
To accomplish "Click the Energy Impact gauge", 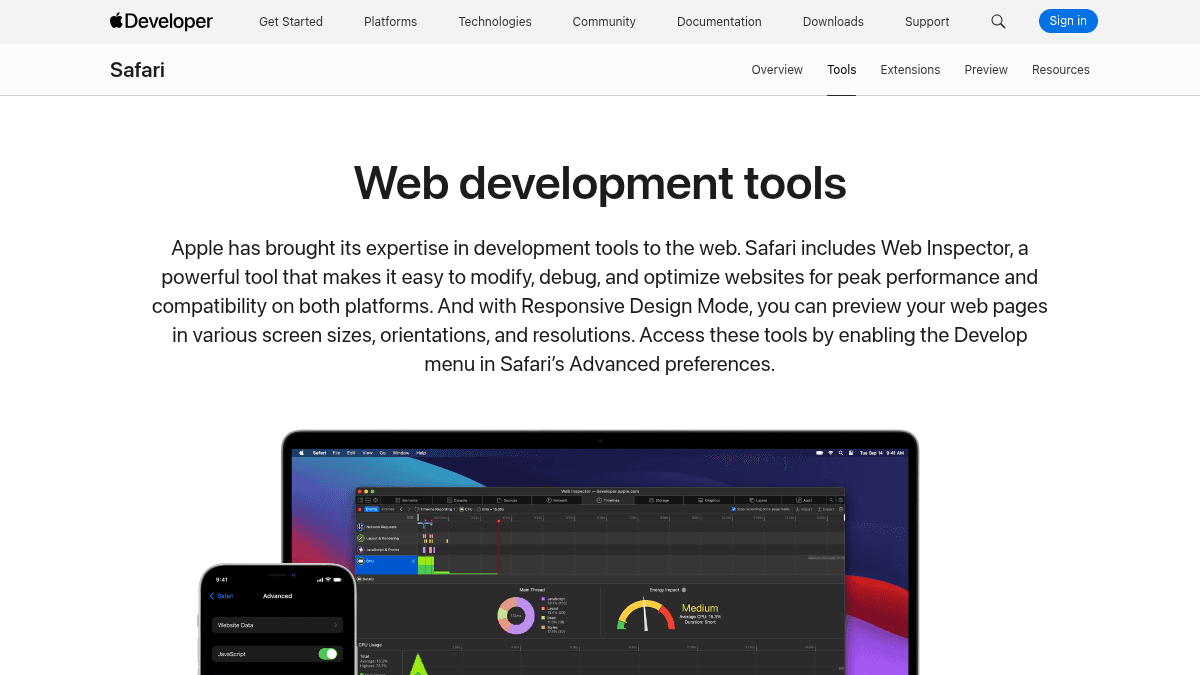I will 645,614.
